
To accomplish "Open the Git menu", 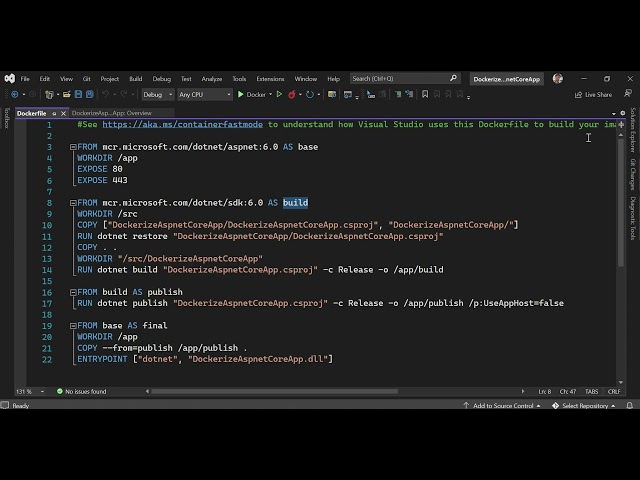I will [87, 79].
